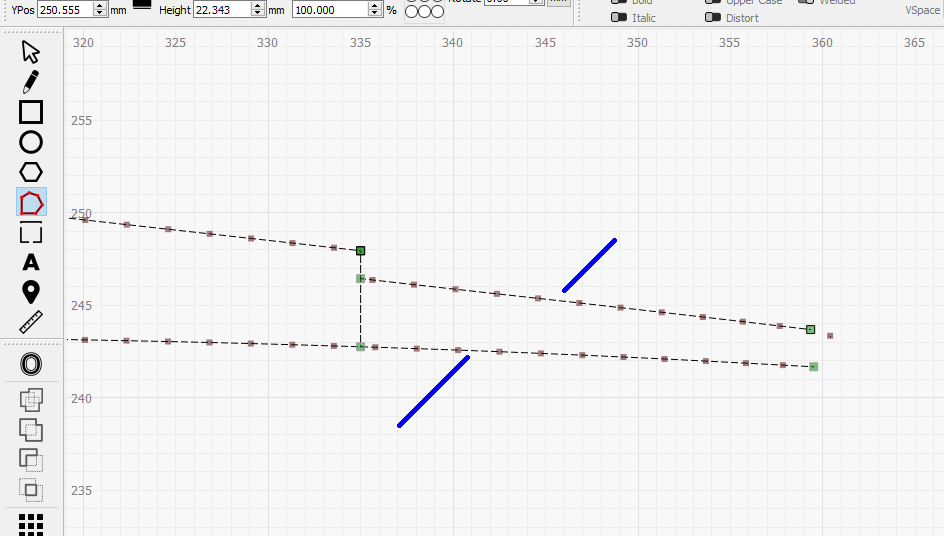944x536 pixels.
Task: Click the highlighted Edit Nodes tool
Action: (x=31, y=203)
